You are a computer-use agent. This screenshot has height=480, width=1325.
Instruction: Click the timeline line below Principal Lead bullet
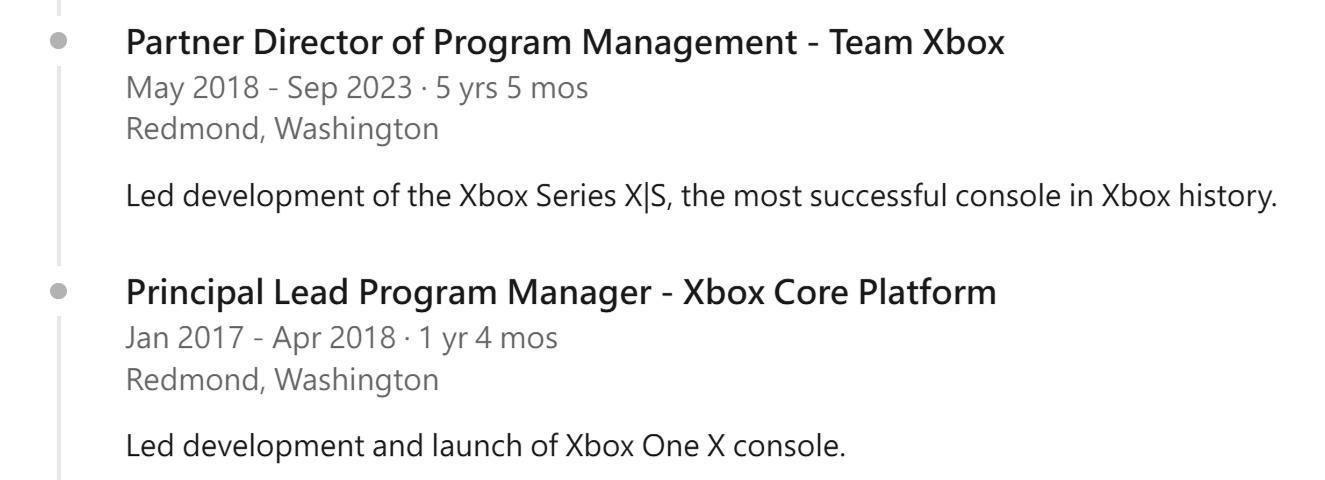pyautogui.click(x=59, y=400)
